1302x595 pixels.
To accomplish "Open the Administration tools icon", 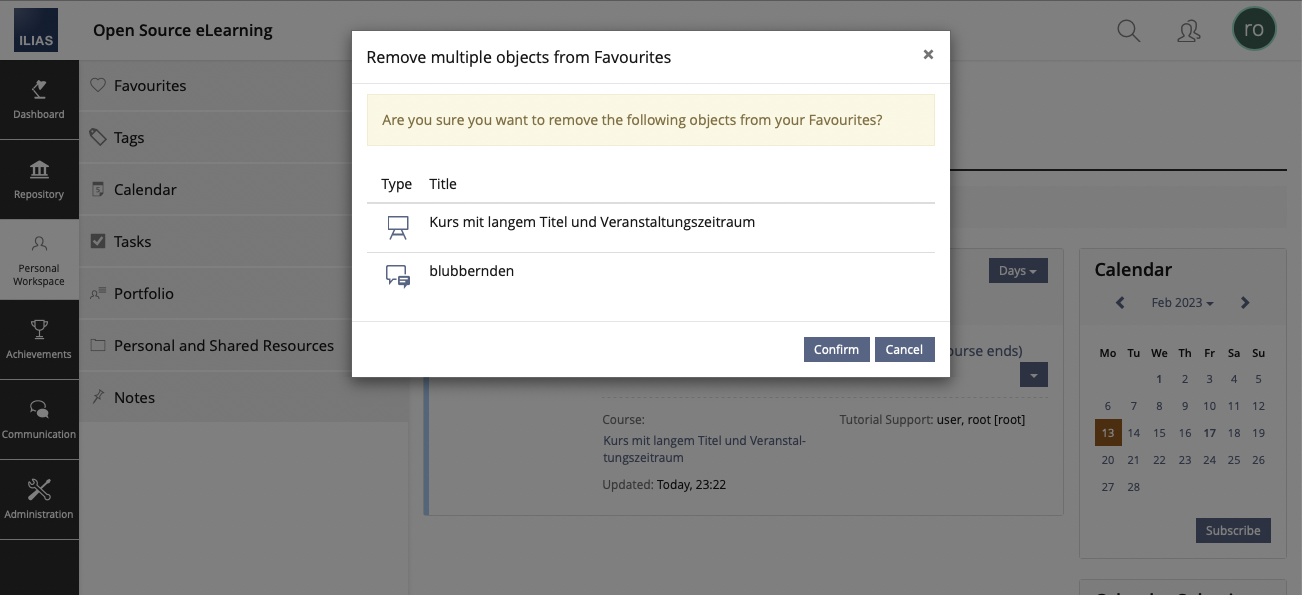I will pyautogui.click(x=39, y=490).
